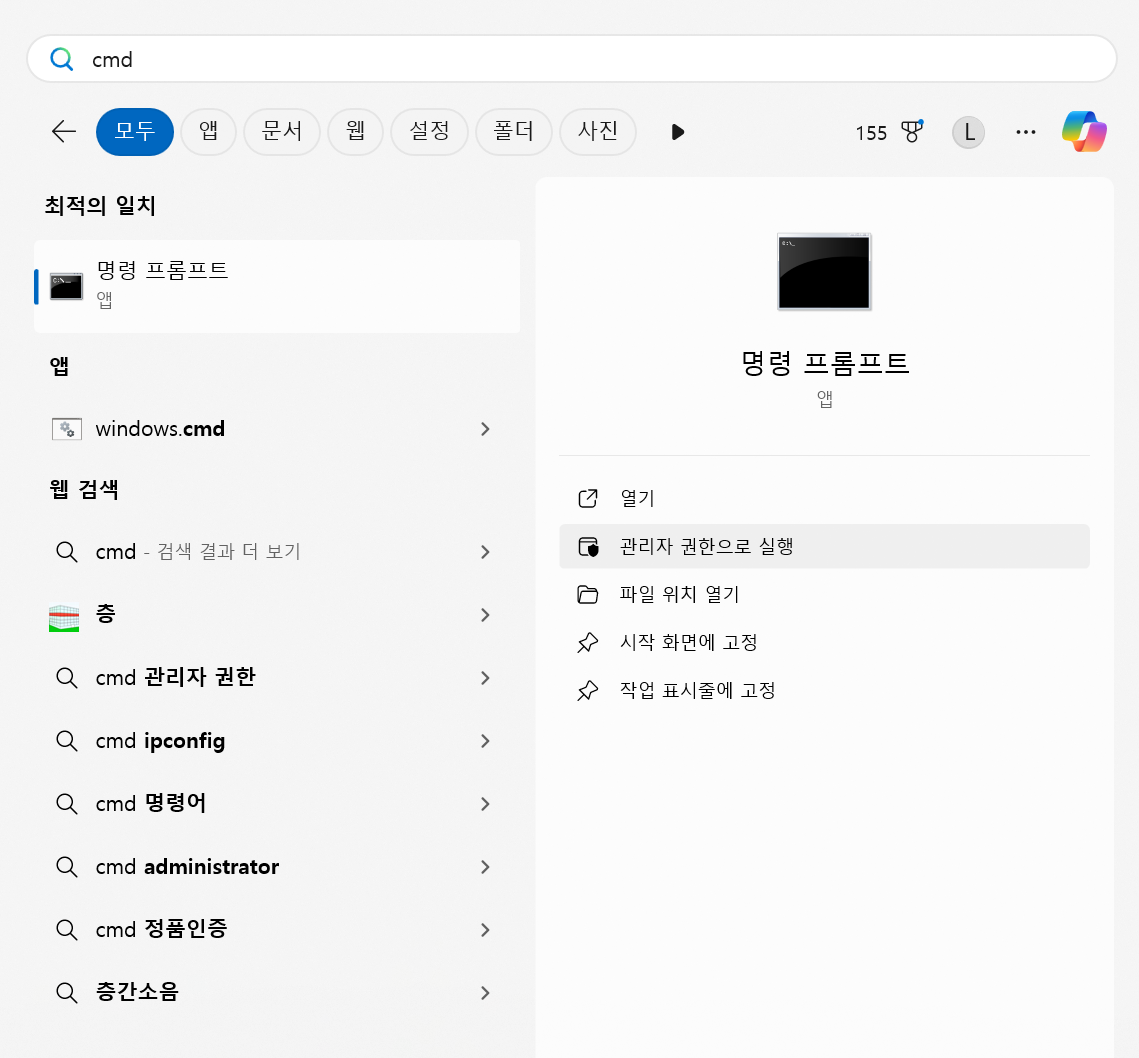Screen dimensions: 1139x1058
Task: Choose 작업 표시줄에 고정
Action: [824, 690]
